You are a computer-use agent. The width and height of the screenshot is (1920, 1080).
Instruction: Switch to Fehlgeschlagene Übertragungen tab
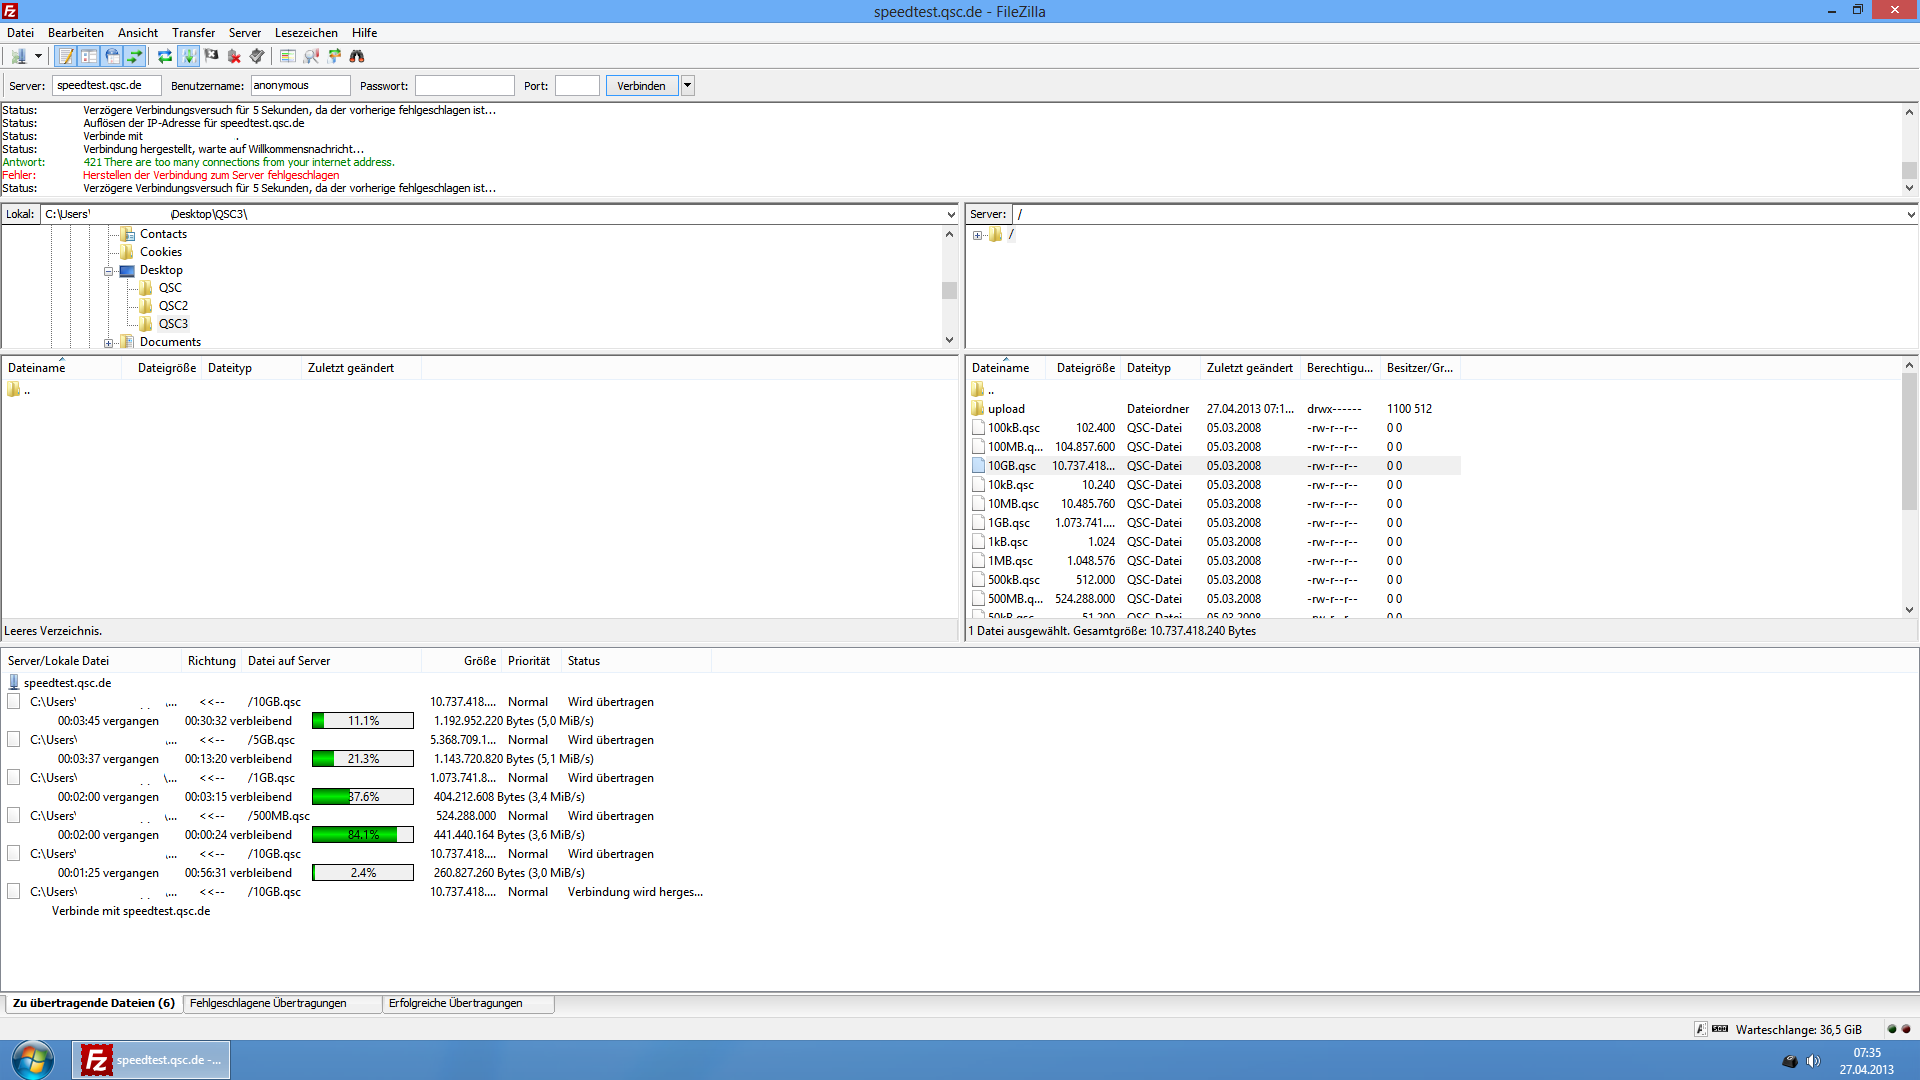[268, 1003]
